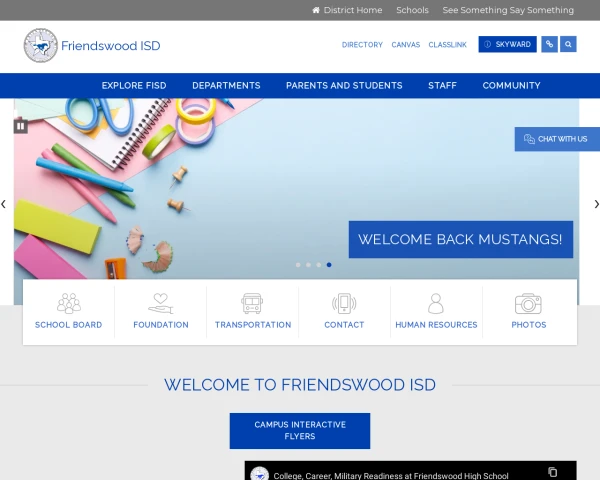Open the Explore FISD menu
The image size is (600, 480).
(134, 85)
